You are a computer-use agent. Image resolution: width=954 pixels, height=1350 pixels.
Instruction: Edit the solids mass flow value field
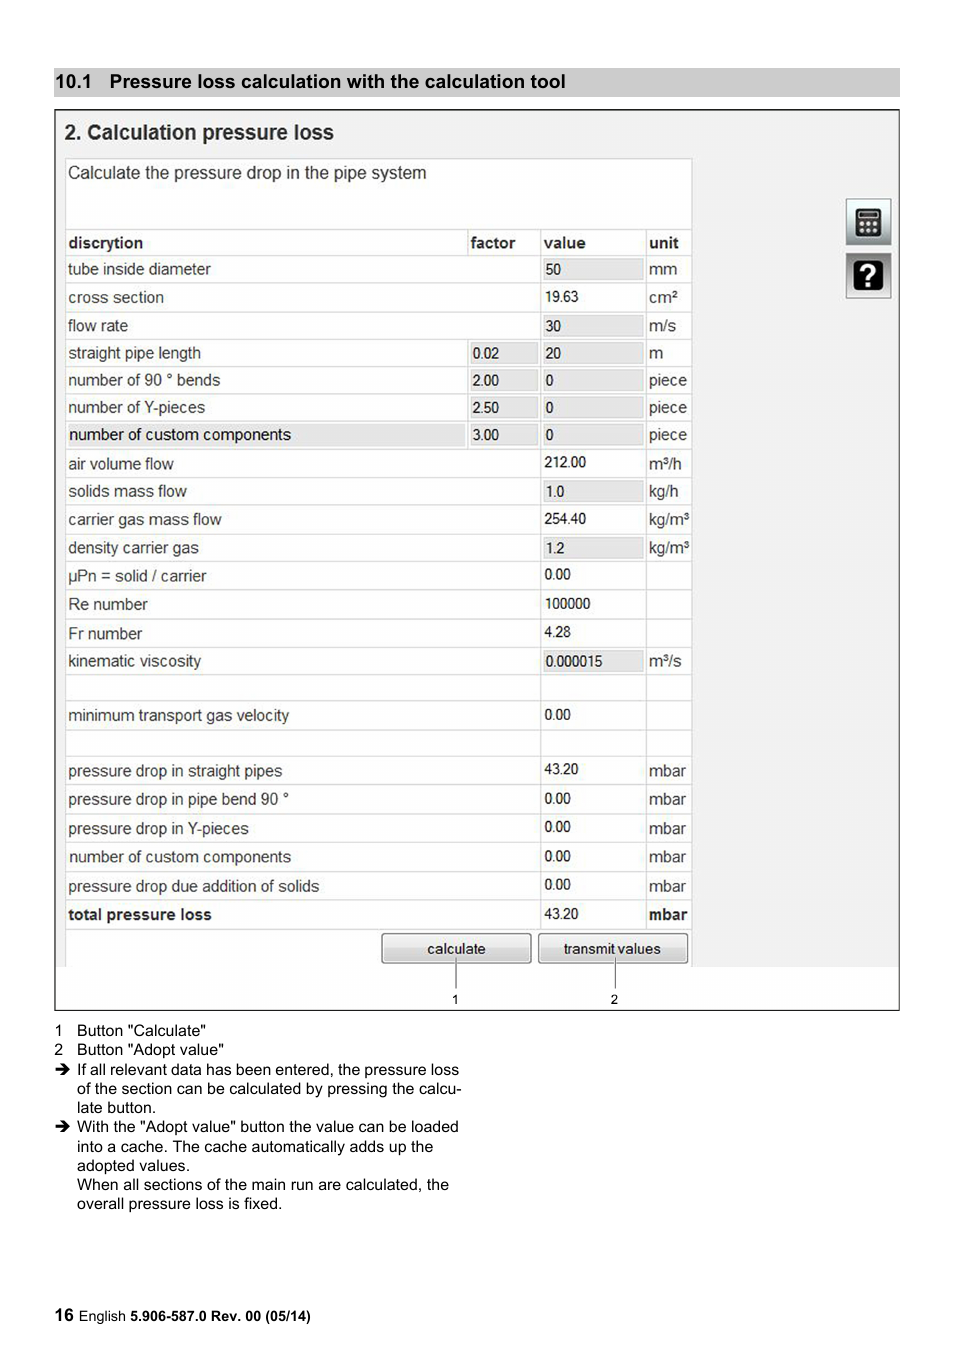[592, 491]
